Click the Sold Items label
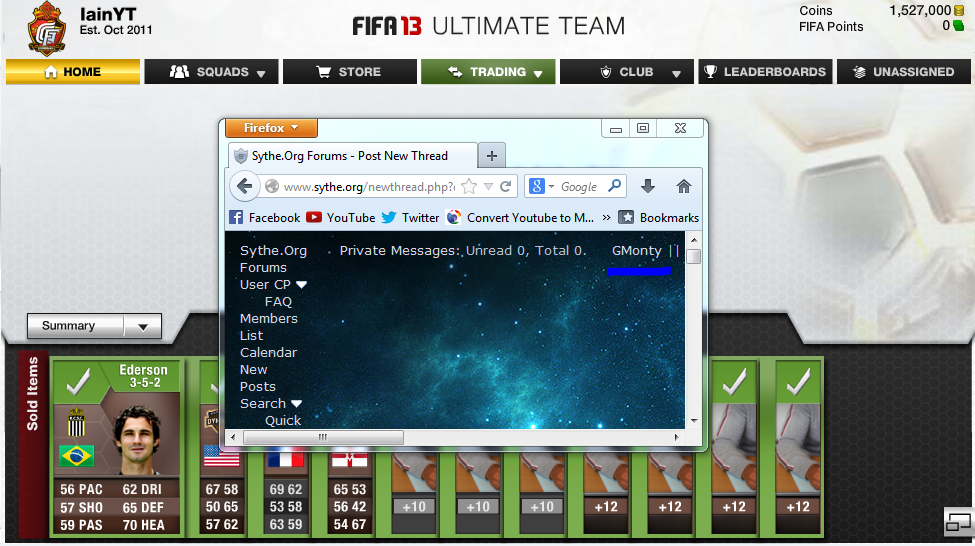The width and height of the screenshot is (975, 546). click(32, 394)
